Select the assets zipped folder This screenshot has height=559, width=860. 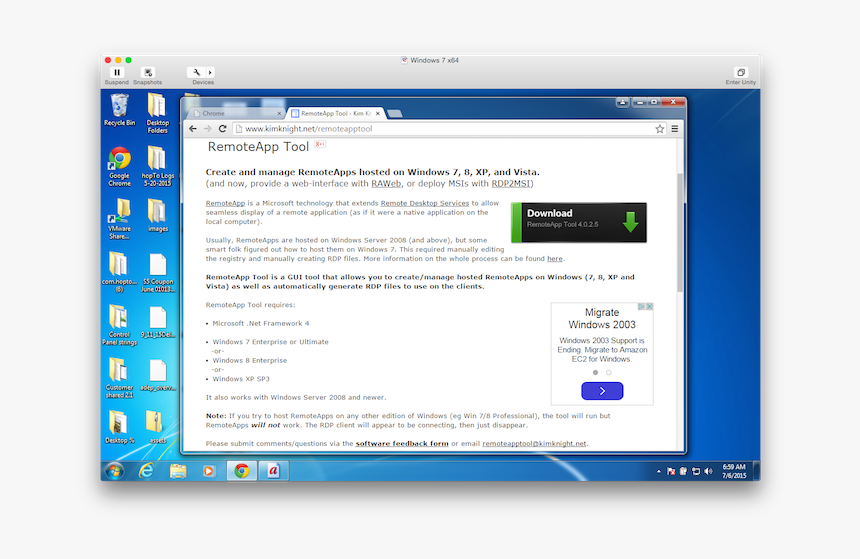(x=157, y=427)
